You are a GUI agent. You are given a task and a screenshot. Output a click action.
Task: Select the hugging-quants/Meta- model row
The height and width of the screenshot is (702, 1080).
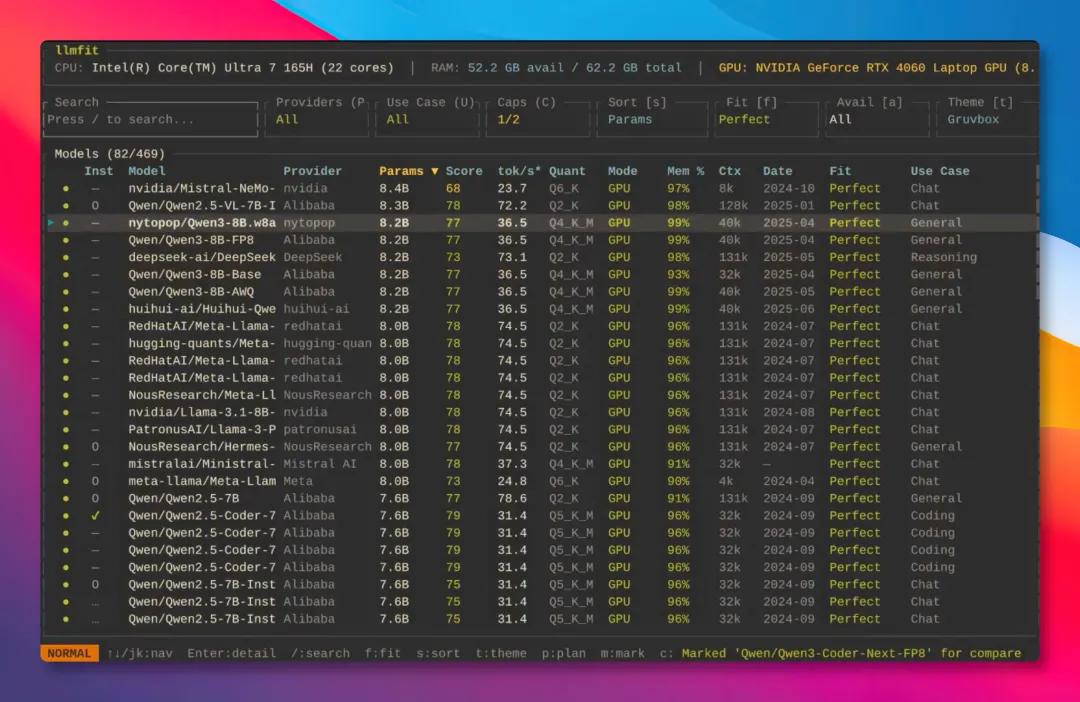(x=541, y=343)
